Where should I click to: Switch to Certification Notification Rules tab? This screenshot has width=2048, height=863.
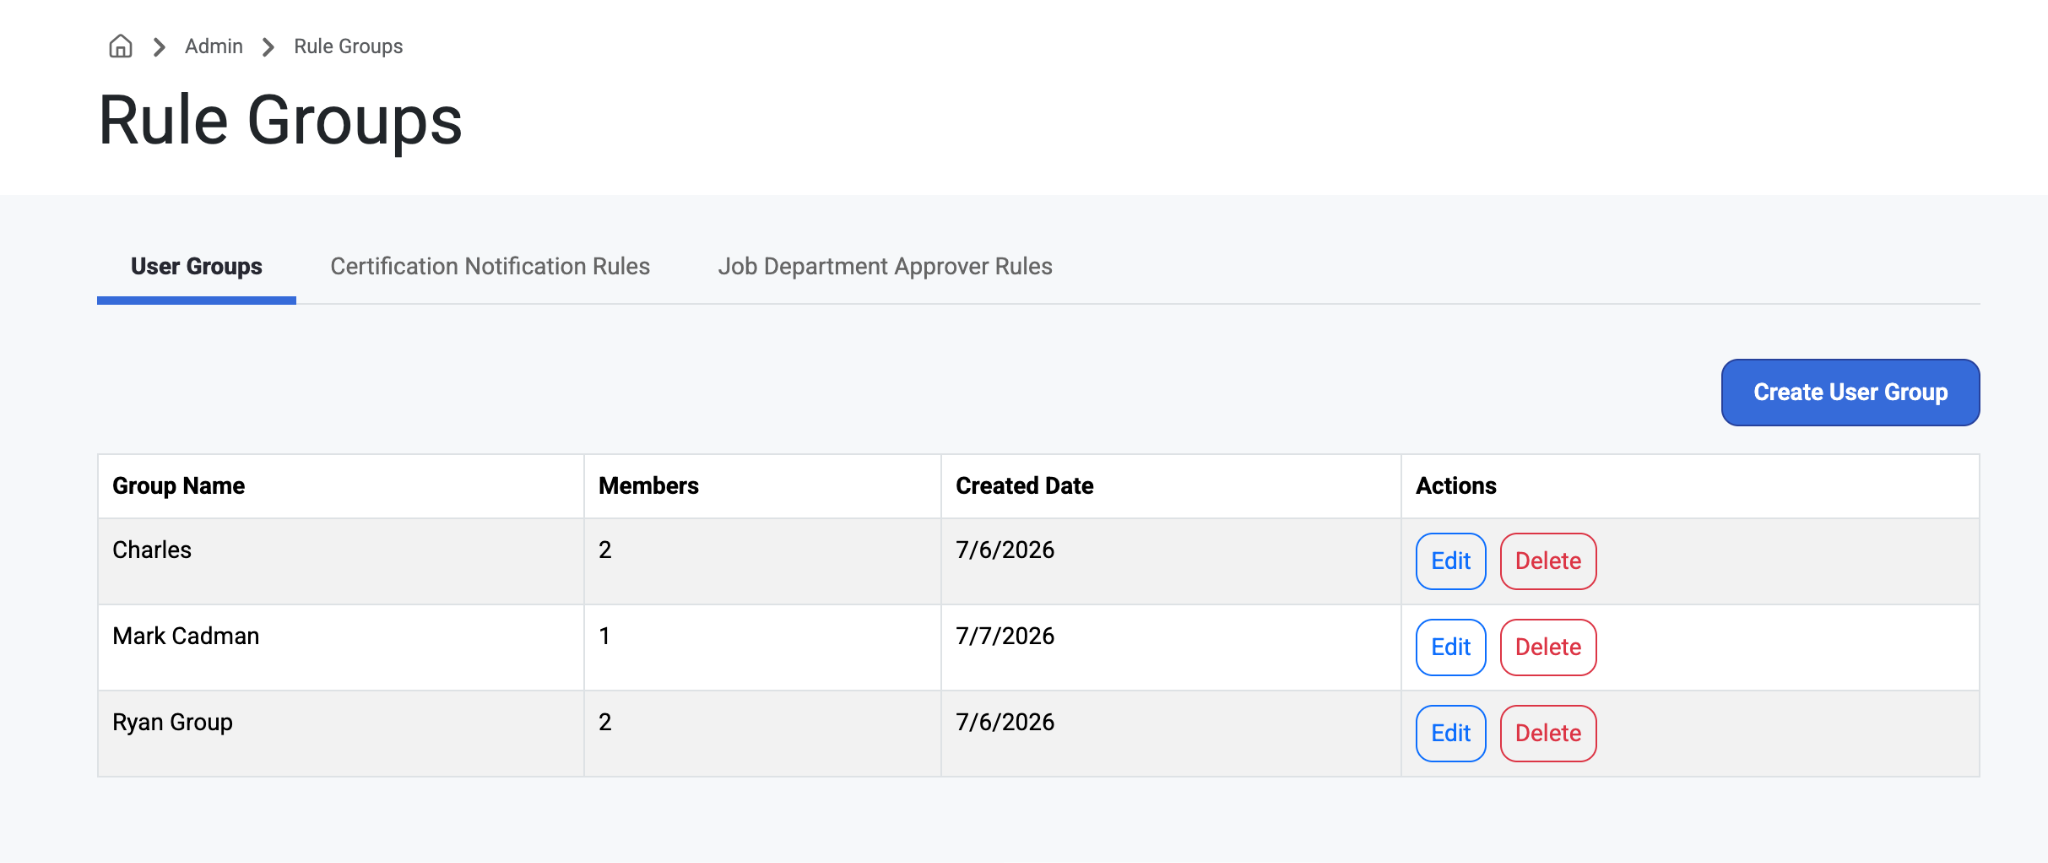[490, 267]
